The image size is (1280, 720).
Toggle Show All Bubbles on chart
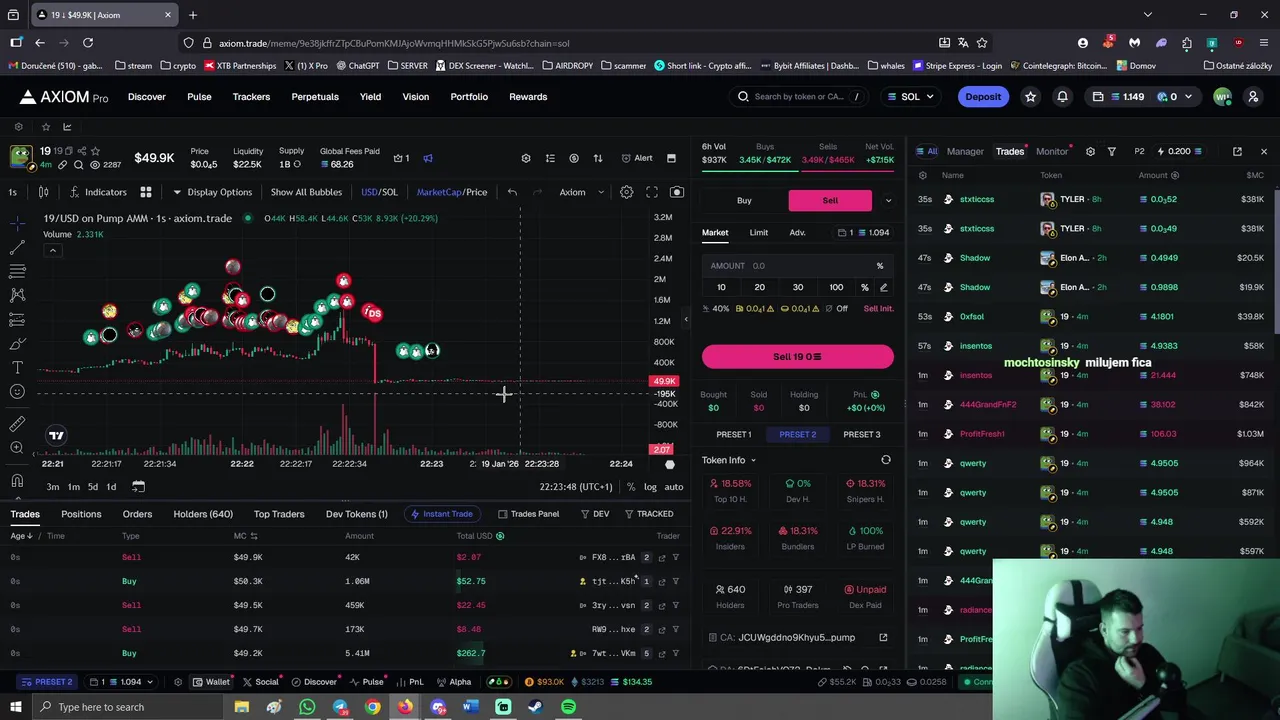(x=306, y=192)
